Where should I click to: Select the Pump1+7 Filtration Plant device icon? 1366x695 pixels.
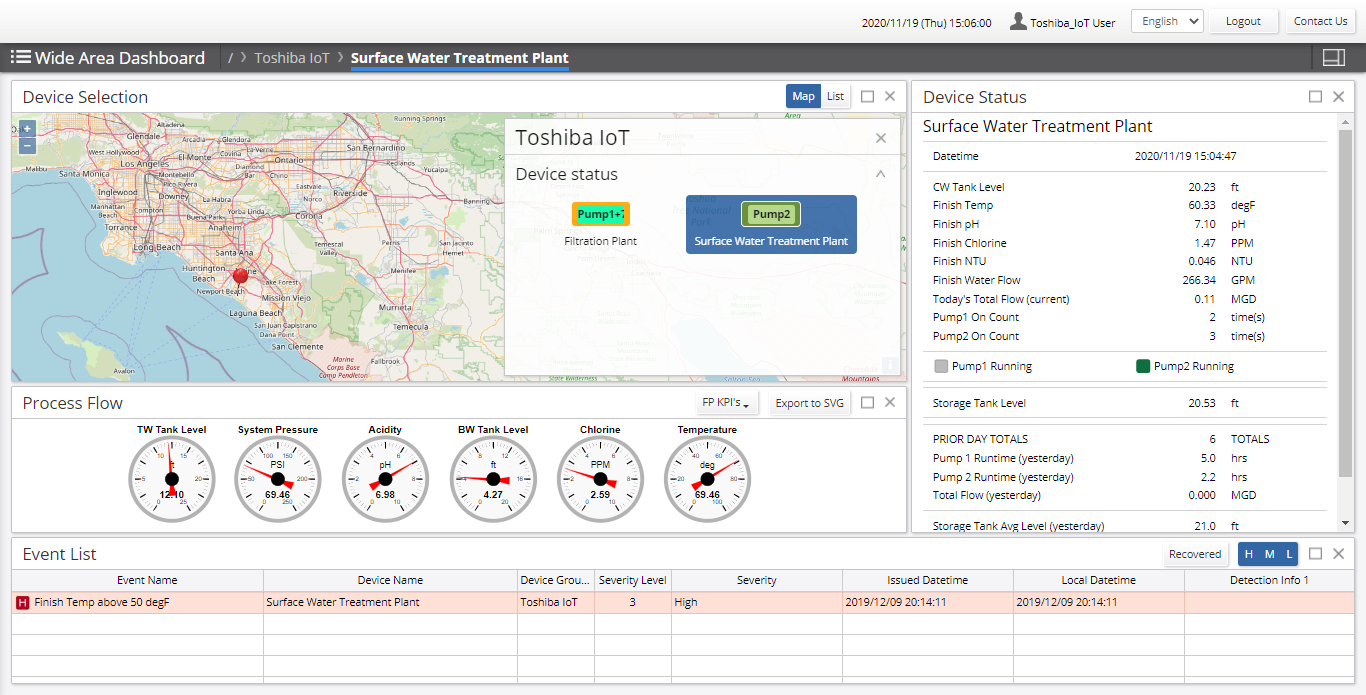[x=601, y=214]
